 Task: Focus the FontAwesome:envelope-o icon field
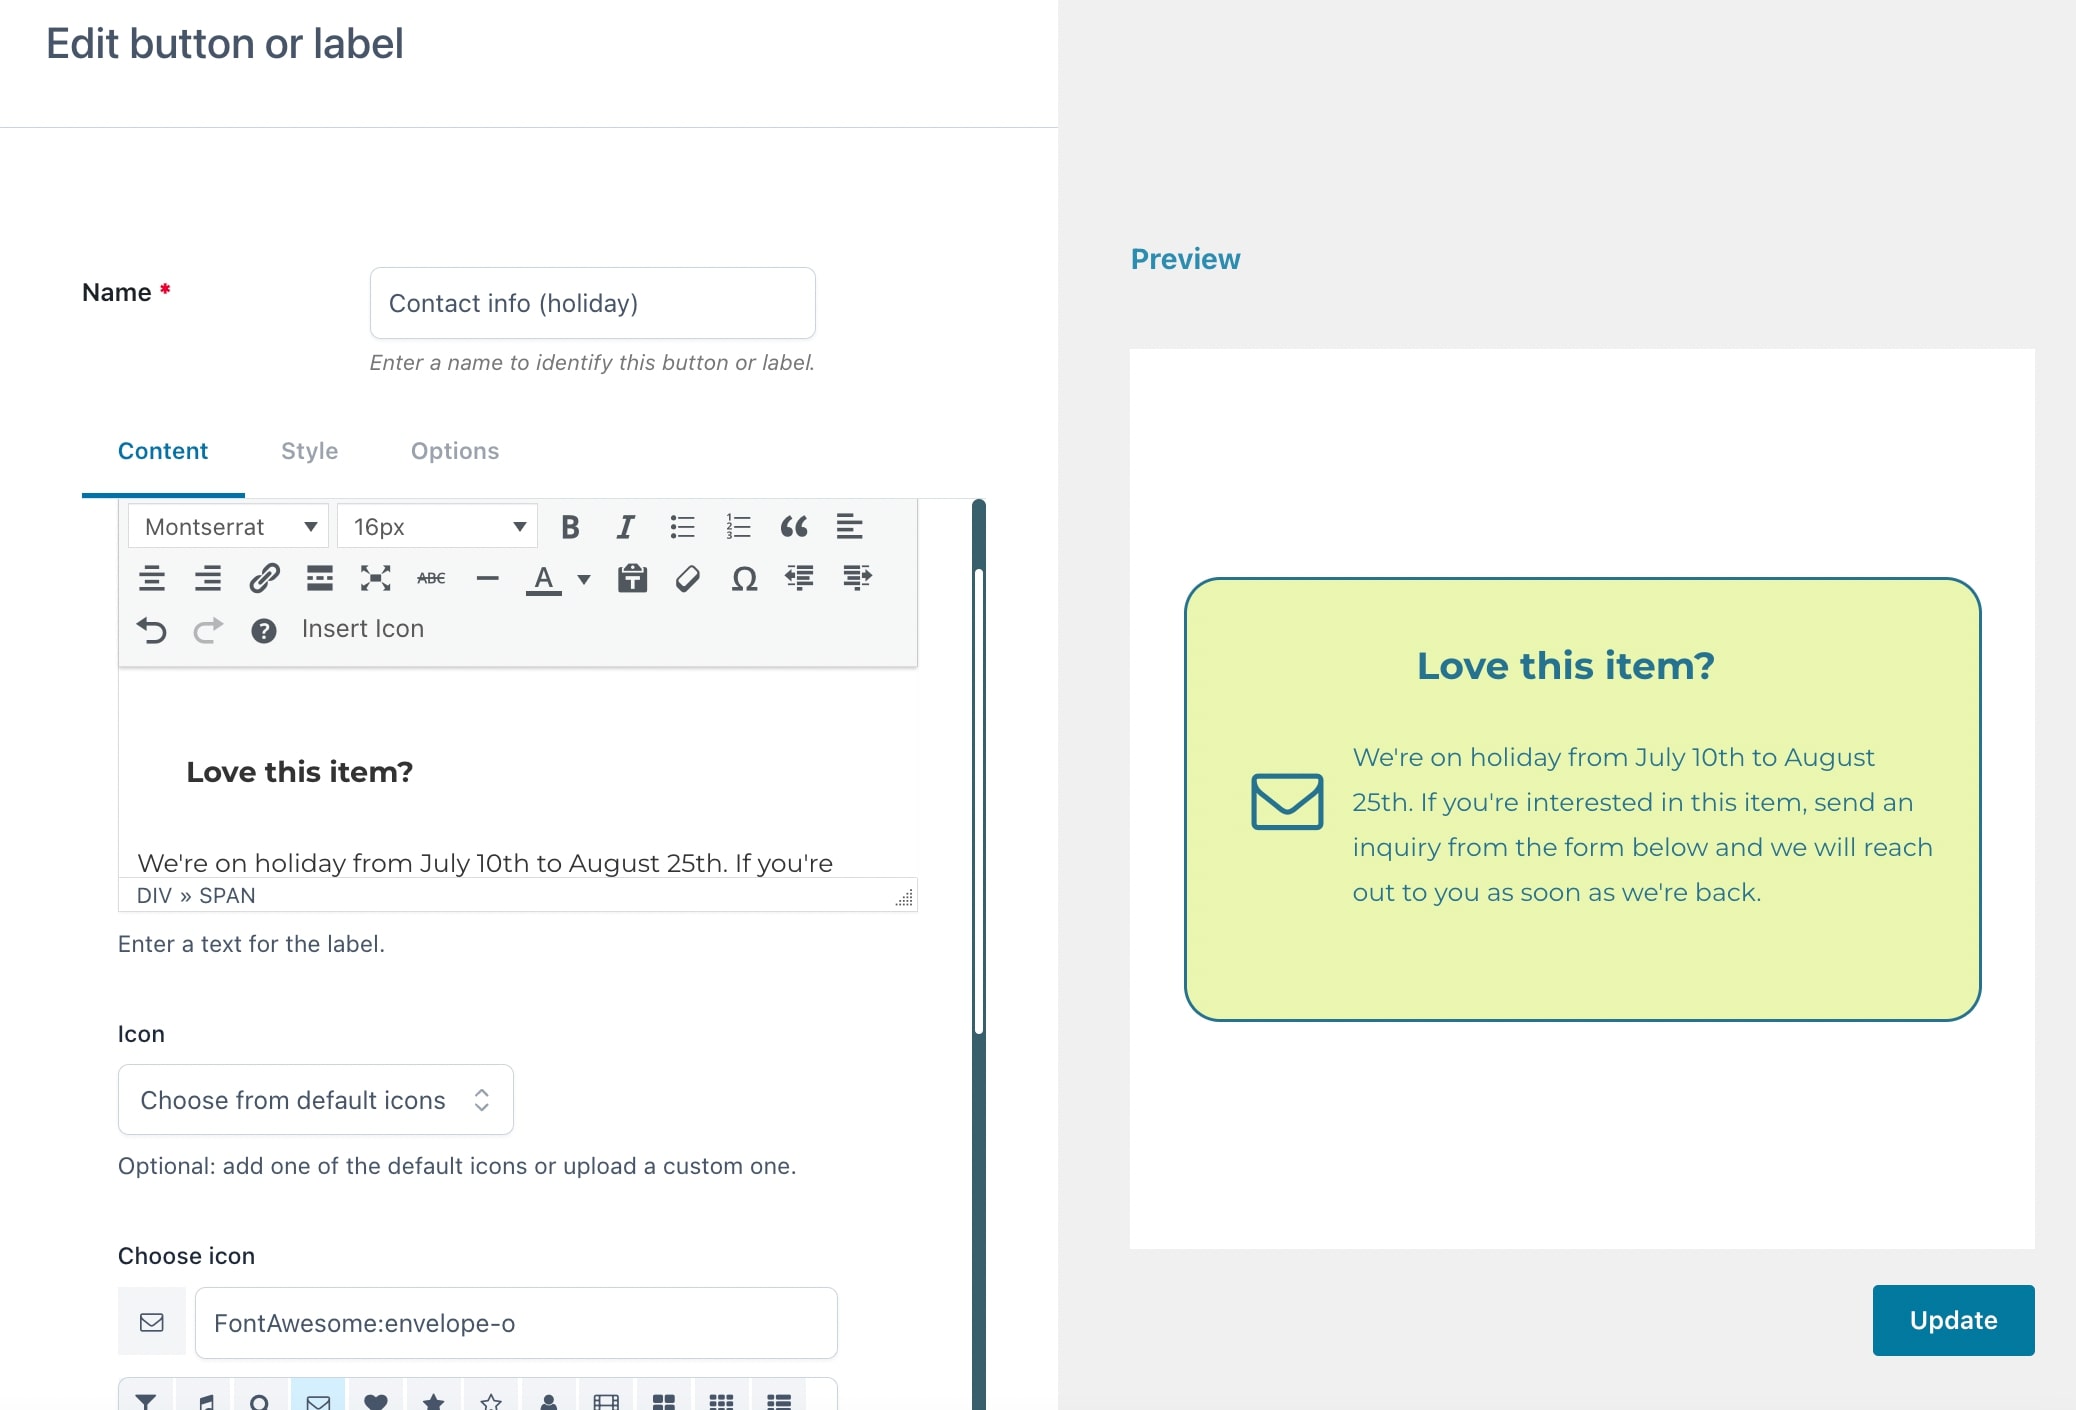tap(516, 1323)
